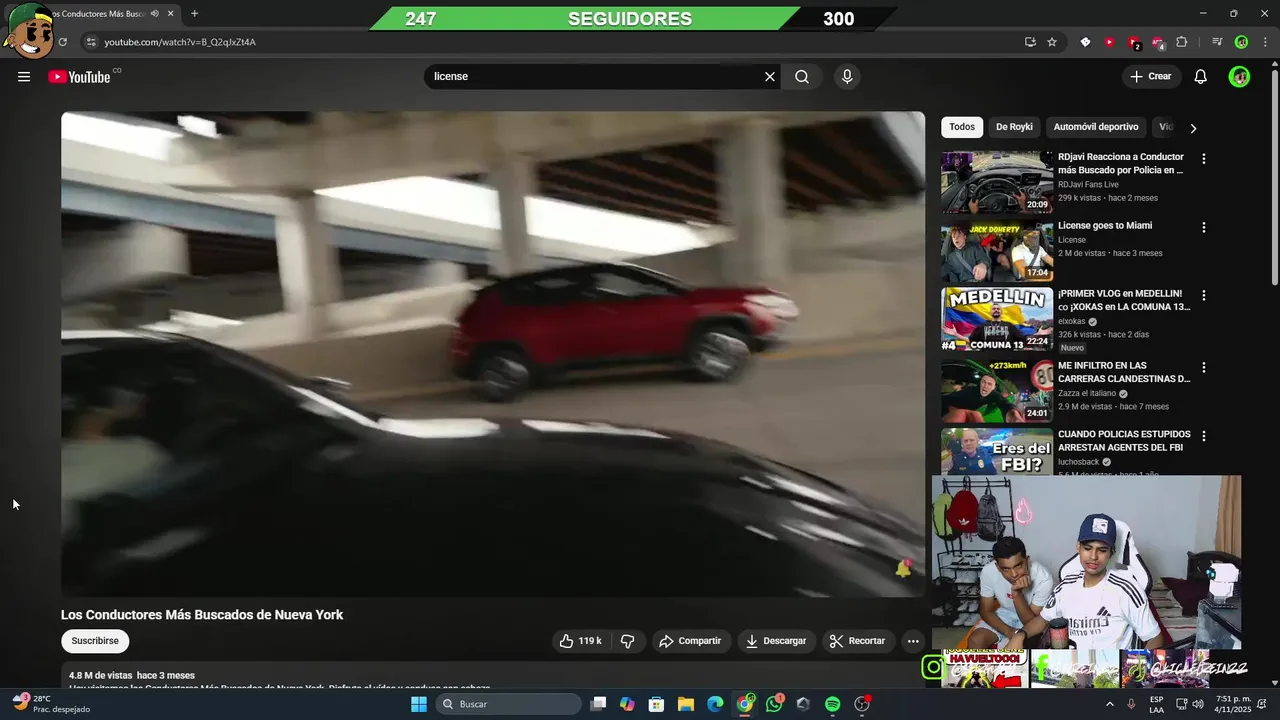Download the video with Descargar

click(x=776, y=641)
